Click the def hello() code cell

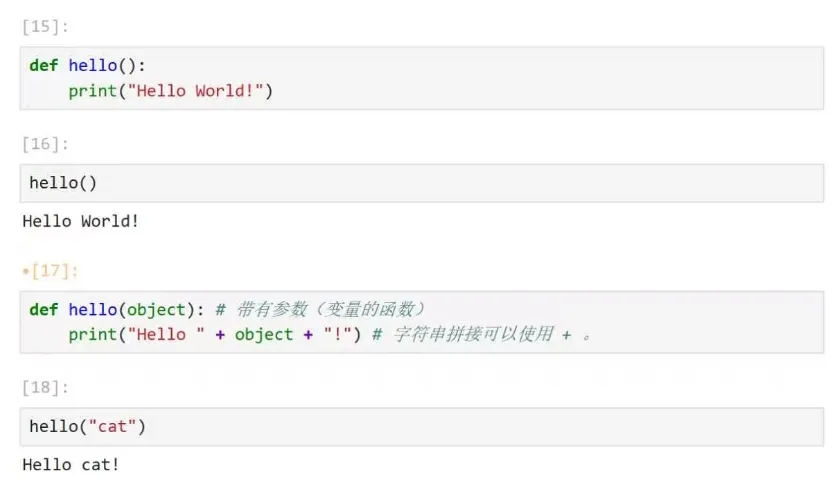click(x=422, y=78)
